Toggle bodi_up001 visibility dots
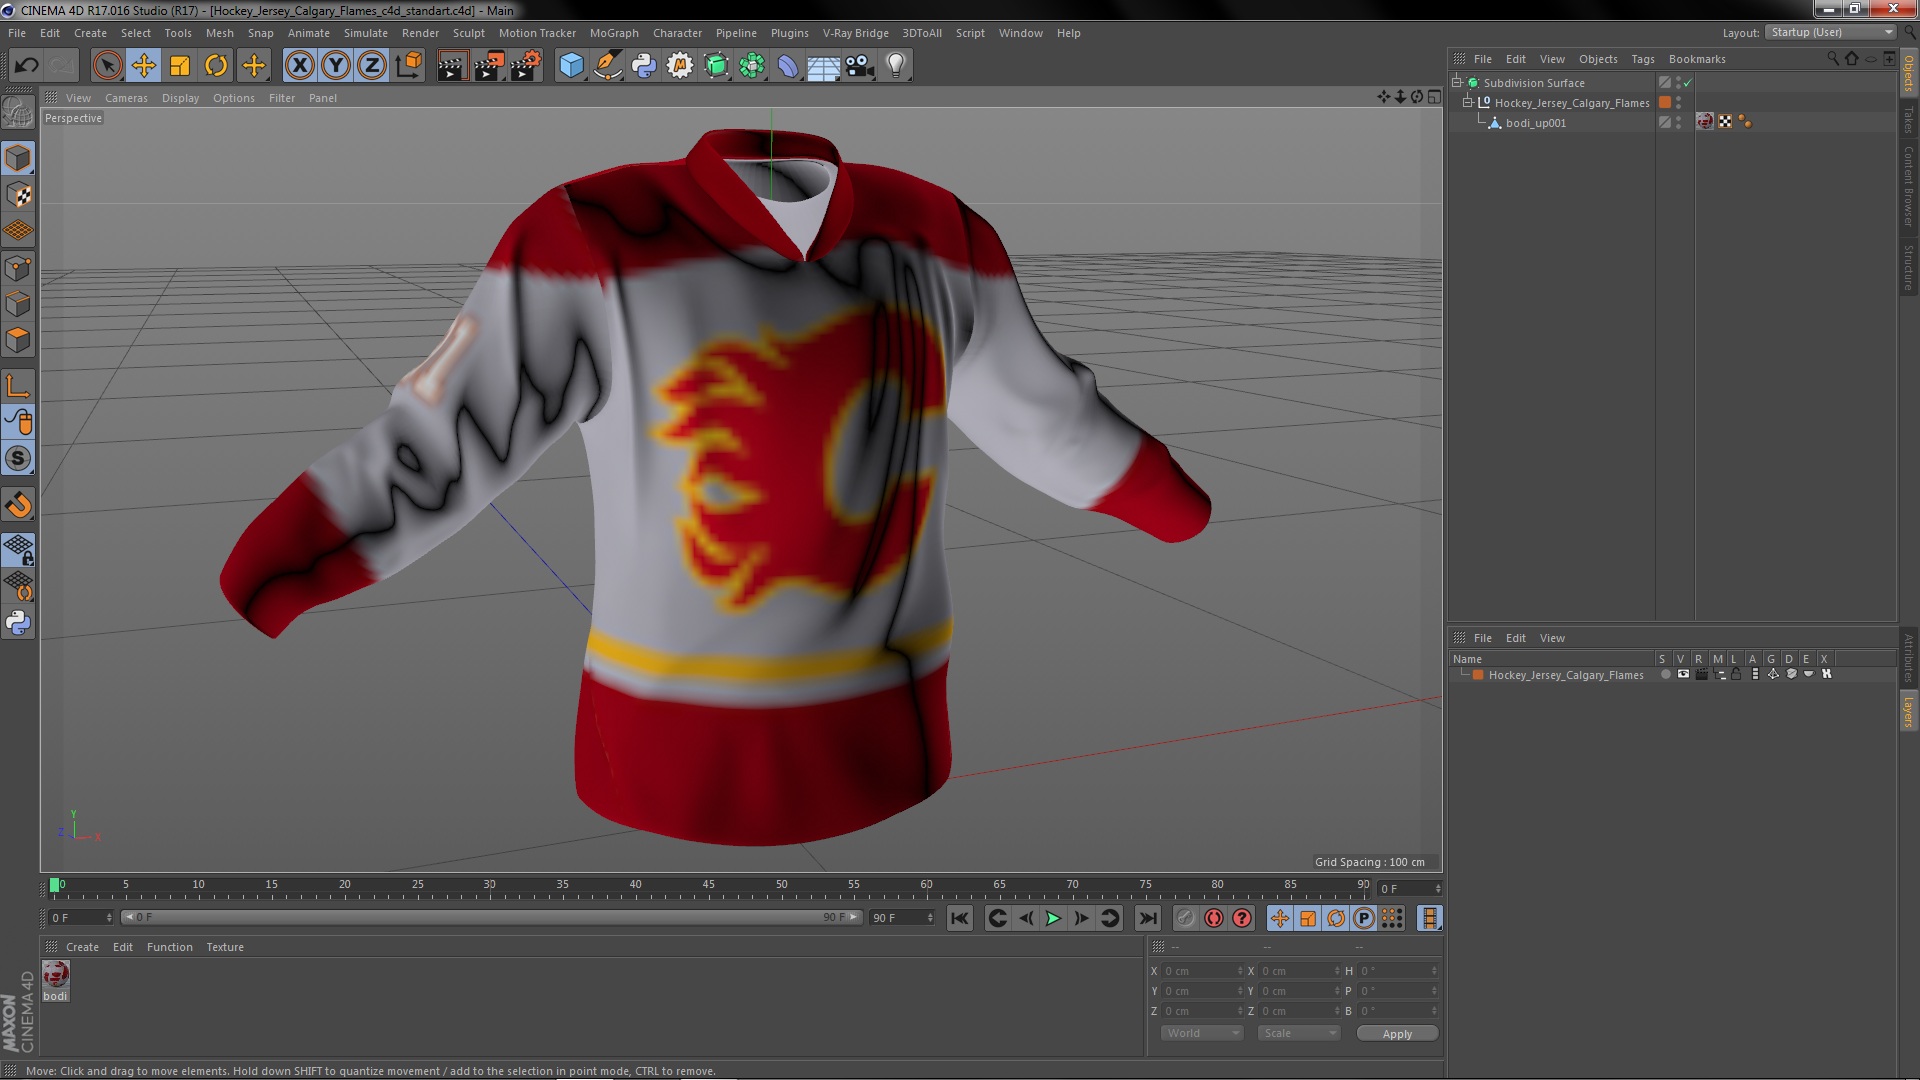This screenshot has width=1920, height=1080. click(1679, 122)
